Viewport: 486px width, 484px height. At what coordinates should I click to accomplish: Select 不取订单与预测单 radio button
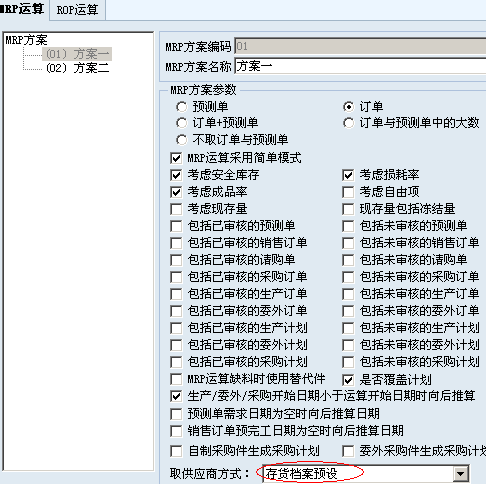click(182, 140)
